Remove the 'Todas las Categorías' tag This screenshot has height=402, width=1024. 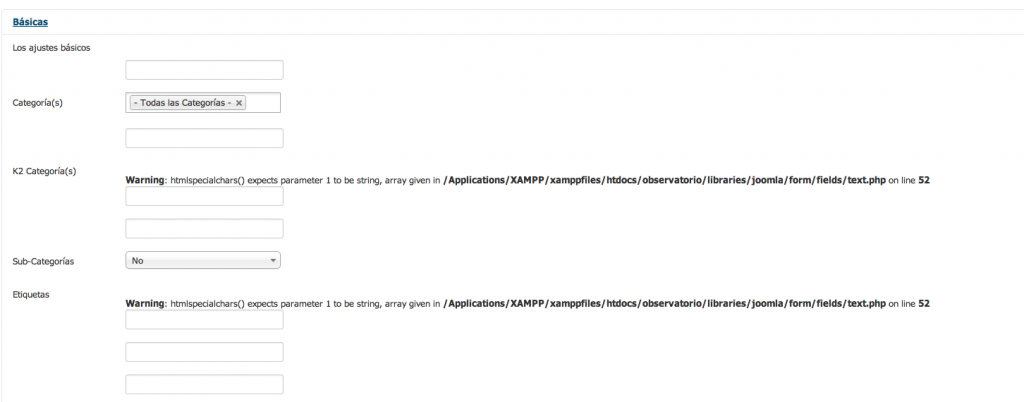pyautogui.click(x=239, y=103)
